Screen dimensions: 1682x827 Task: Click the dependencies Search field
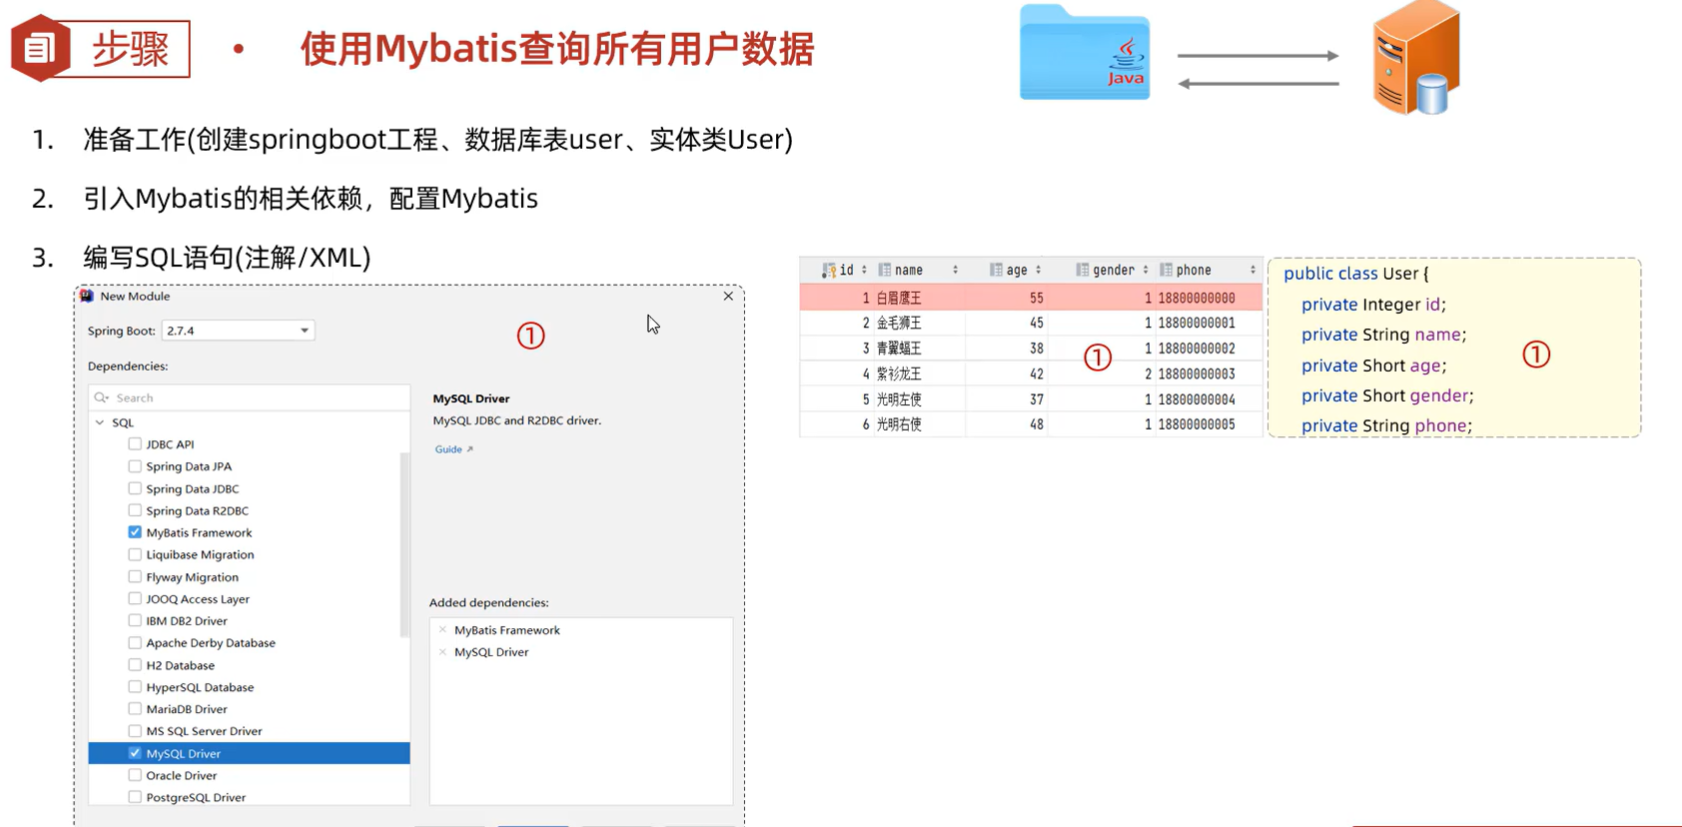coord(249,398)
